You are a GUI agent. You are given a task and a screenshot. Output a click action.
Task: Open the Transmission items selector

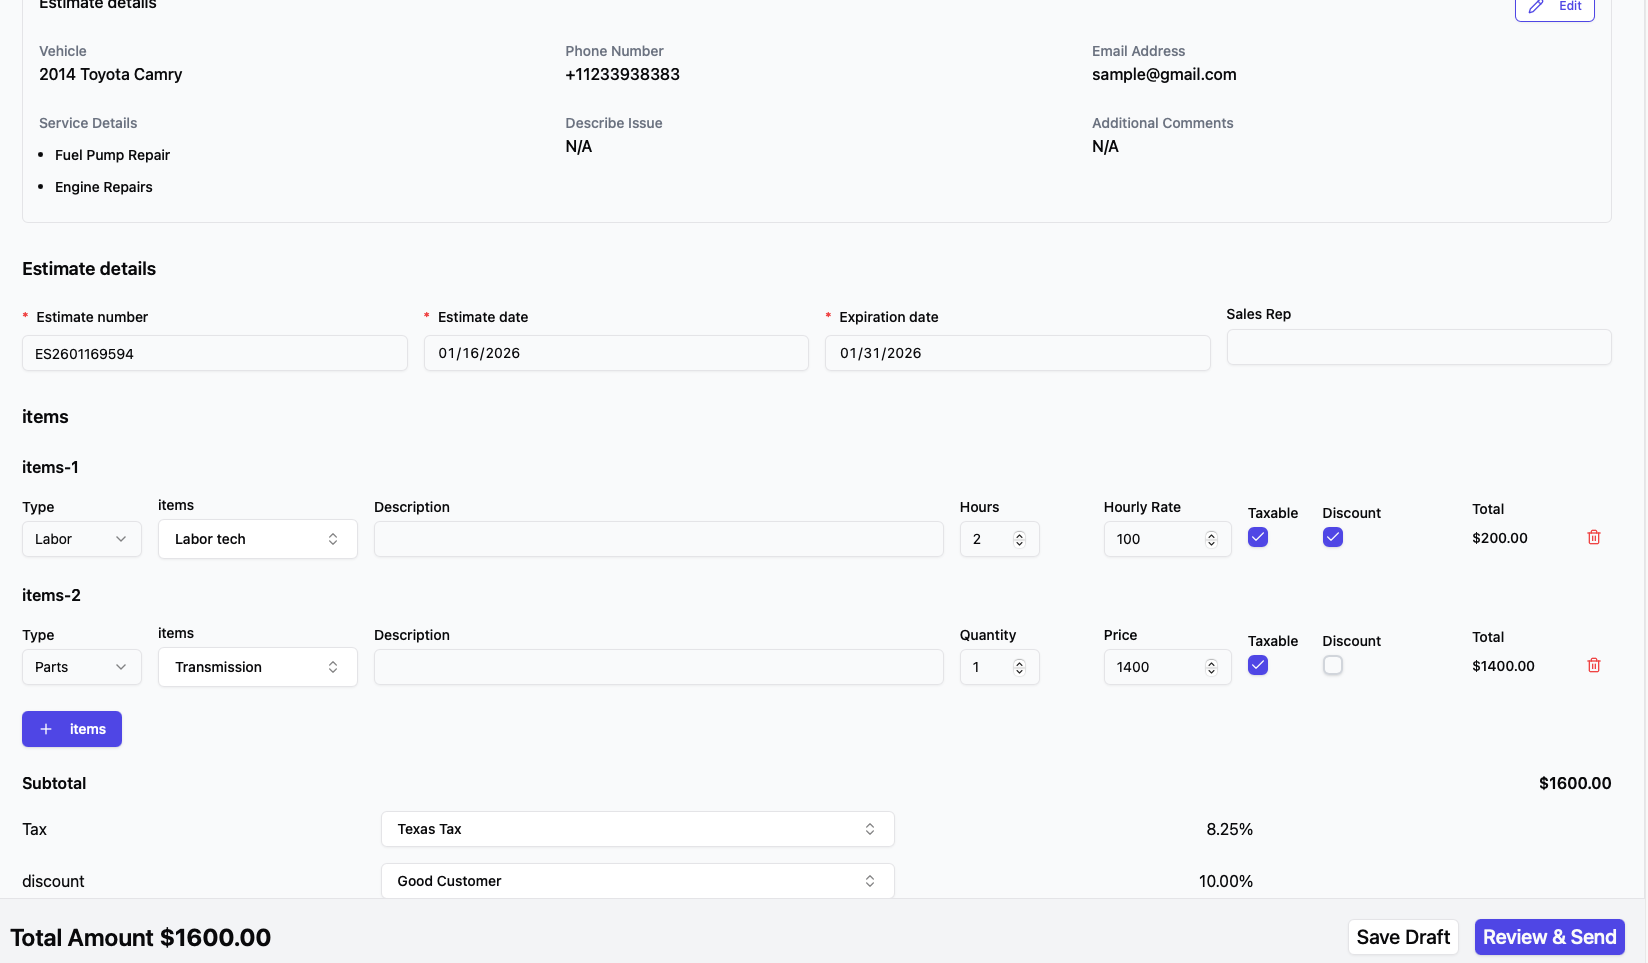[x=257, y=667]
